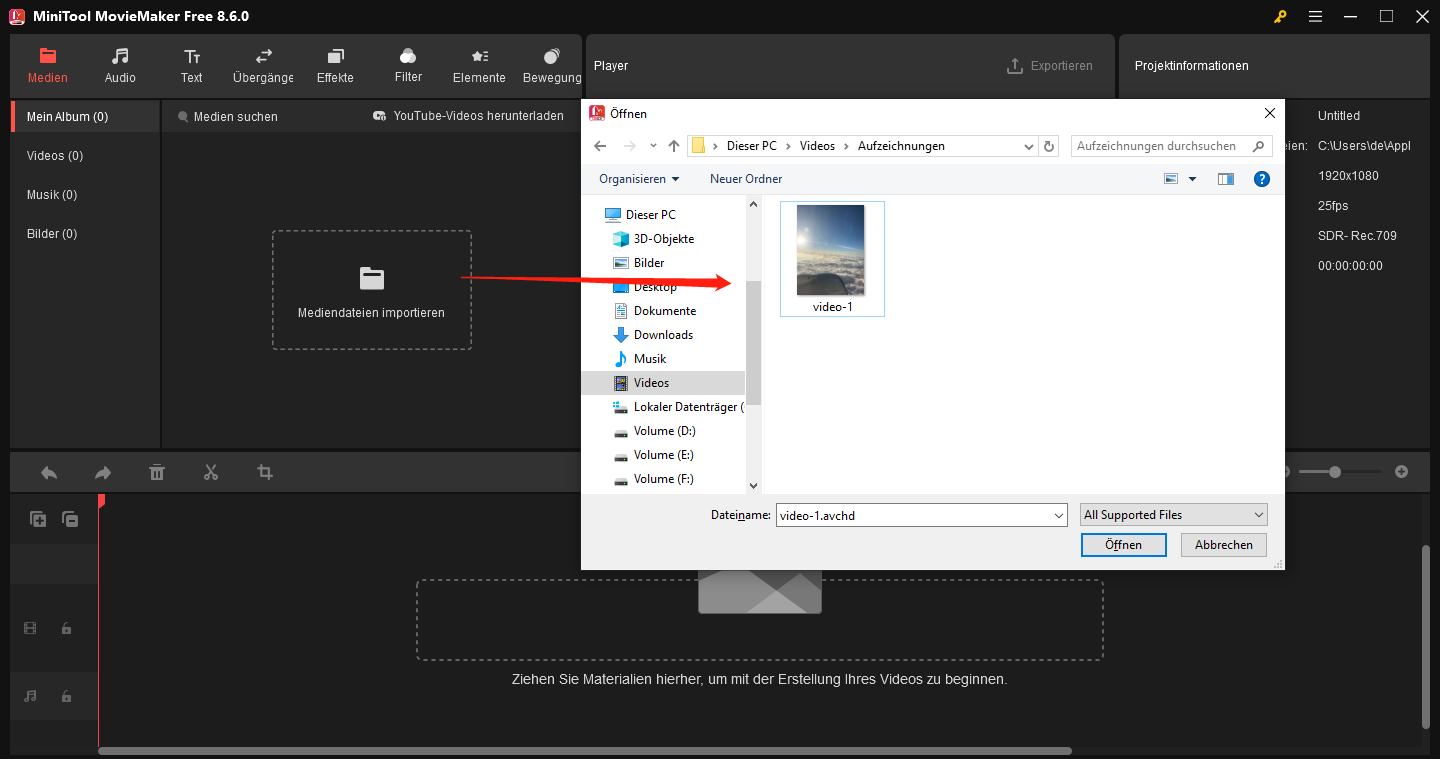Click the scissors split icon above timeline
1440x759 pixels.
[211, 471]
